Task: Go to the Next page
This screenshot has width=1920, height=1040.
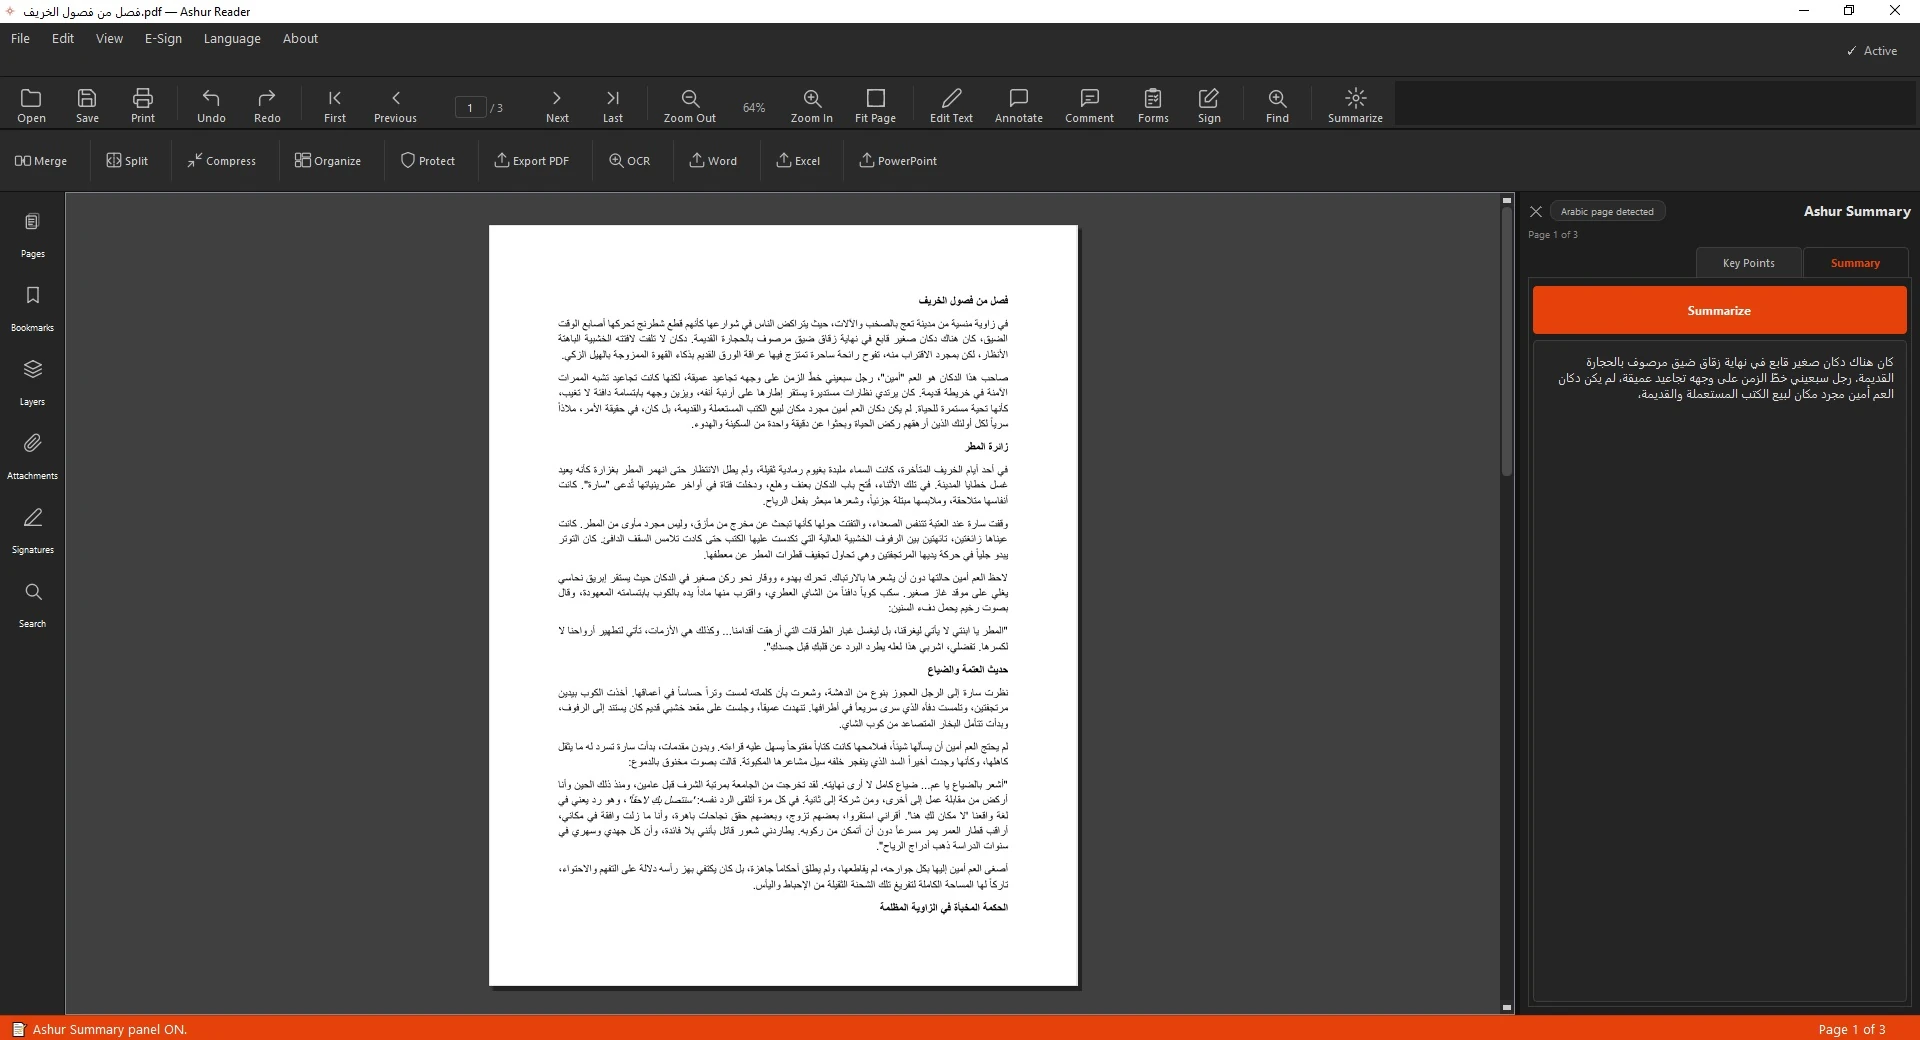Action: 557,105
